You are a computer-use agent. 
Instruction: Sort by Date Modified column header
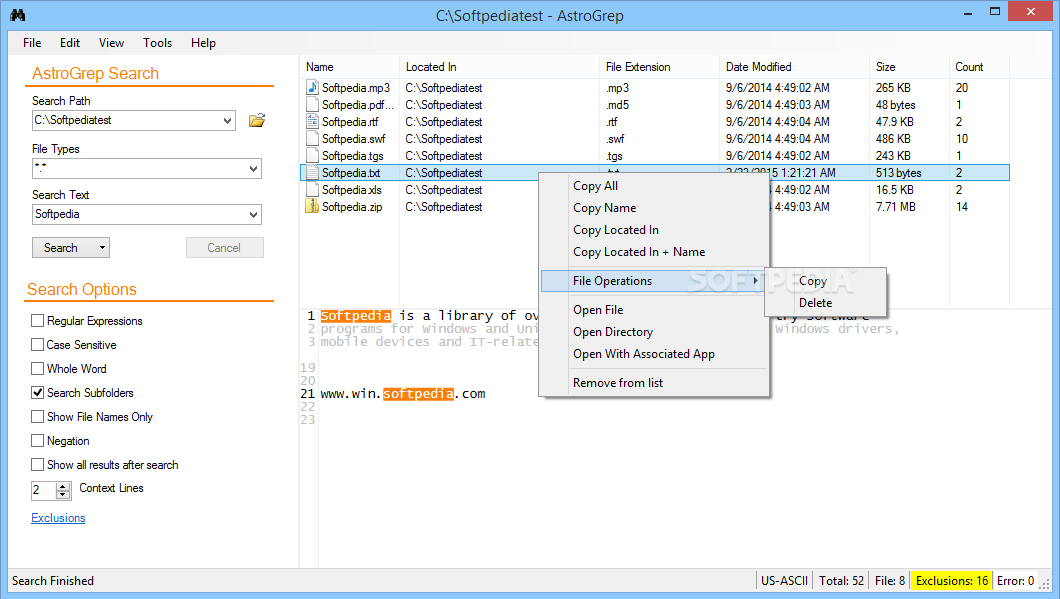(x=794, y=67)
